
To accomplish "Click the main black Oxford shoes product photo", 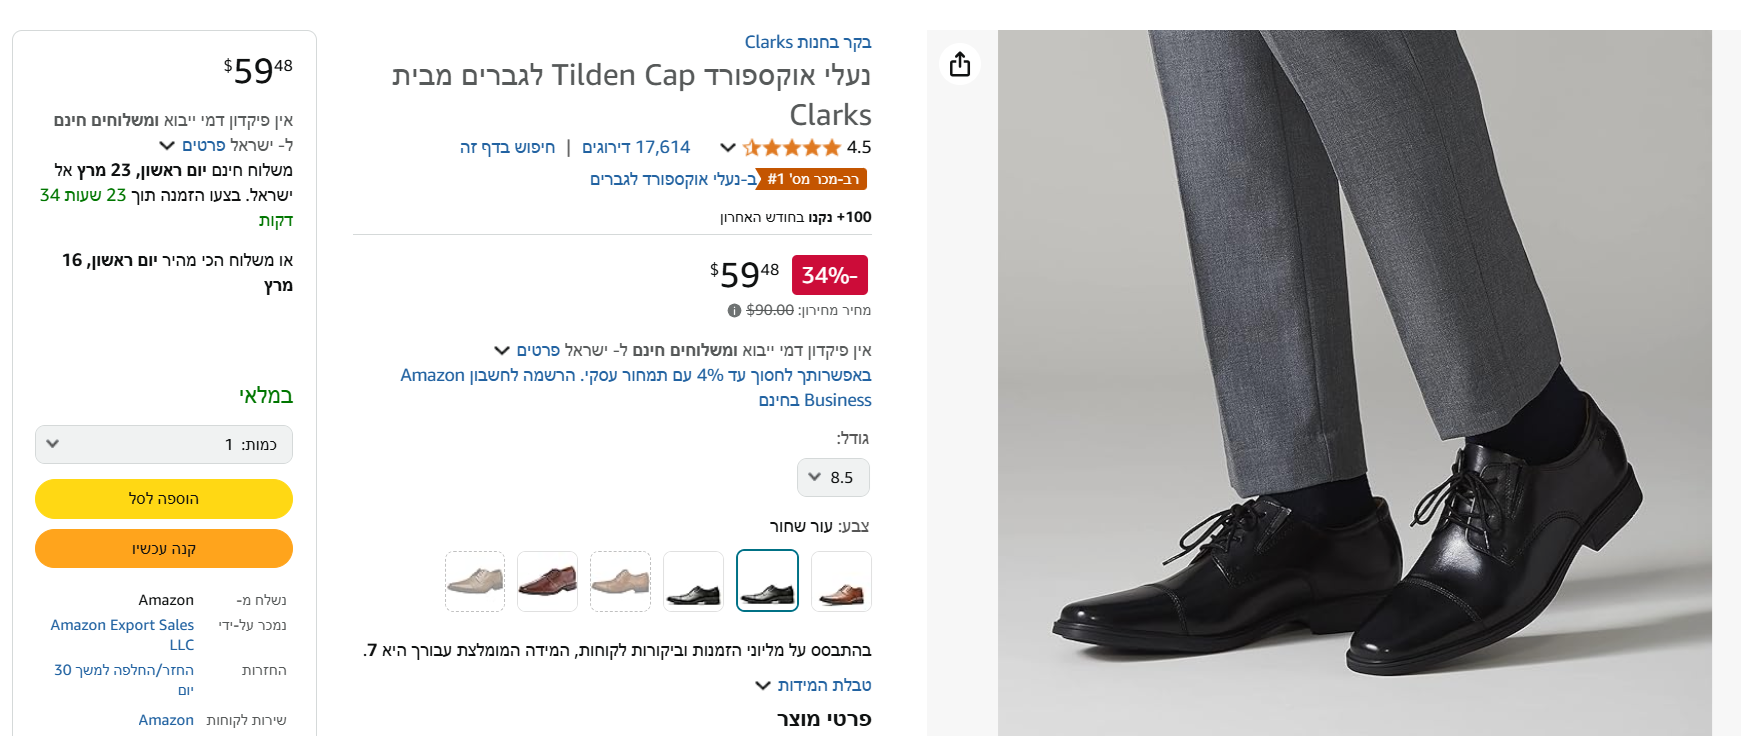I will (1354, 383).
